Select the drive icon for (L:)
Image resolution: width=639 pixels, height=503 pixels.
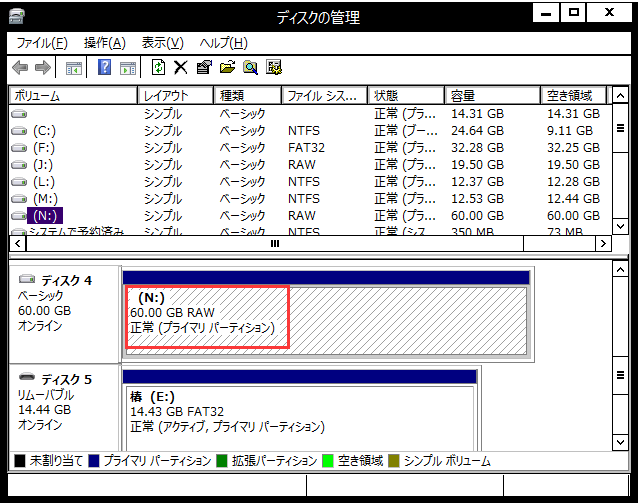[19, 182]
